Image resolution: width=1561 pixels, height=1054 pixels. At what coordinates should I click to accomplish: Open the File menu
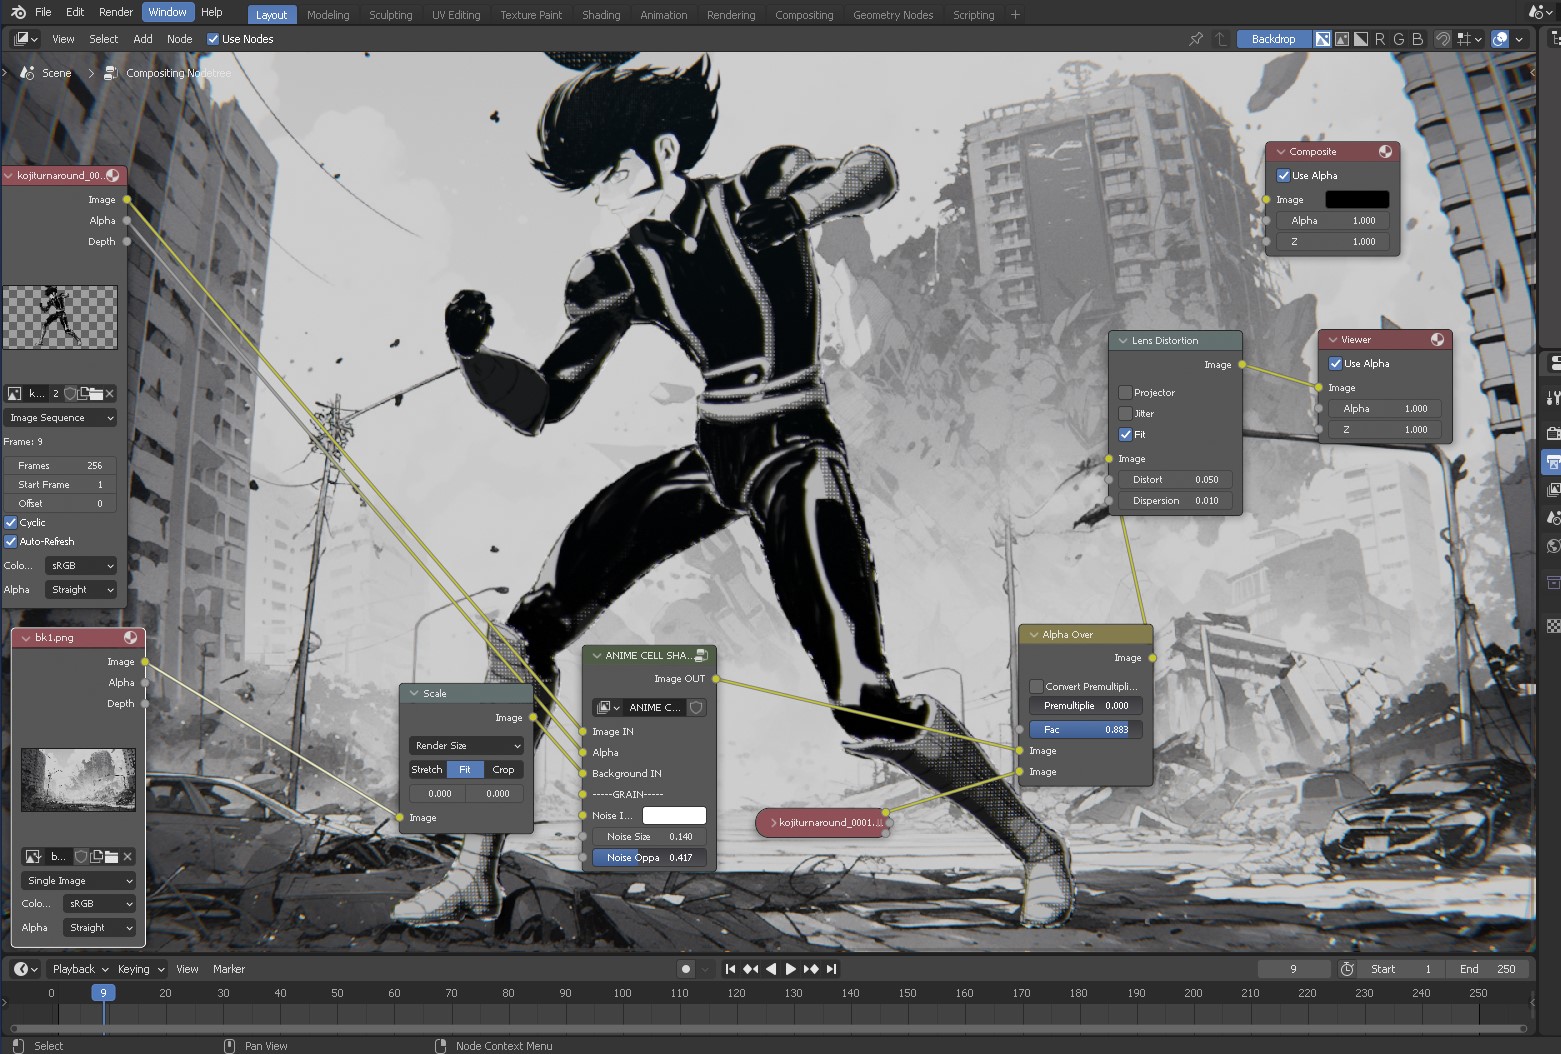coord(43,12)
